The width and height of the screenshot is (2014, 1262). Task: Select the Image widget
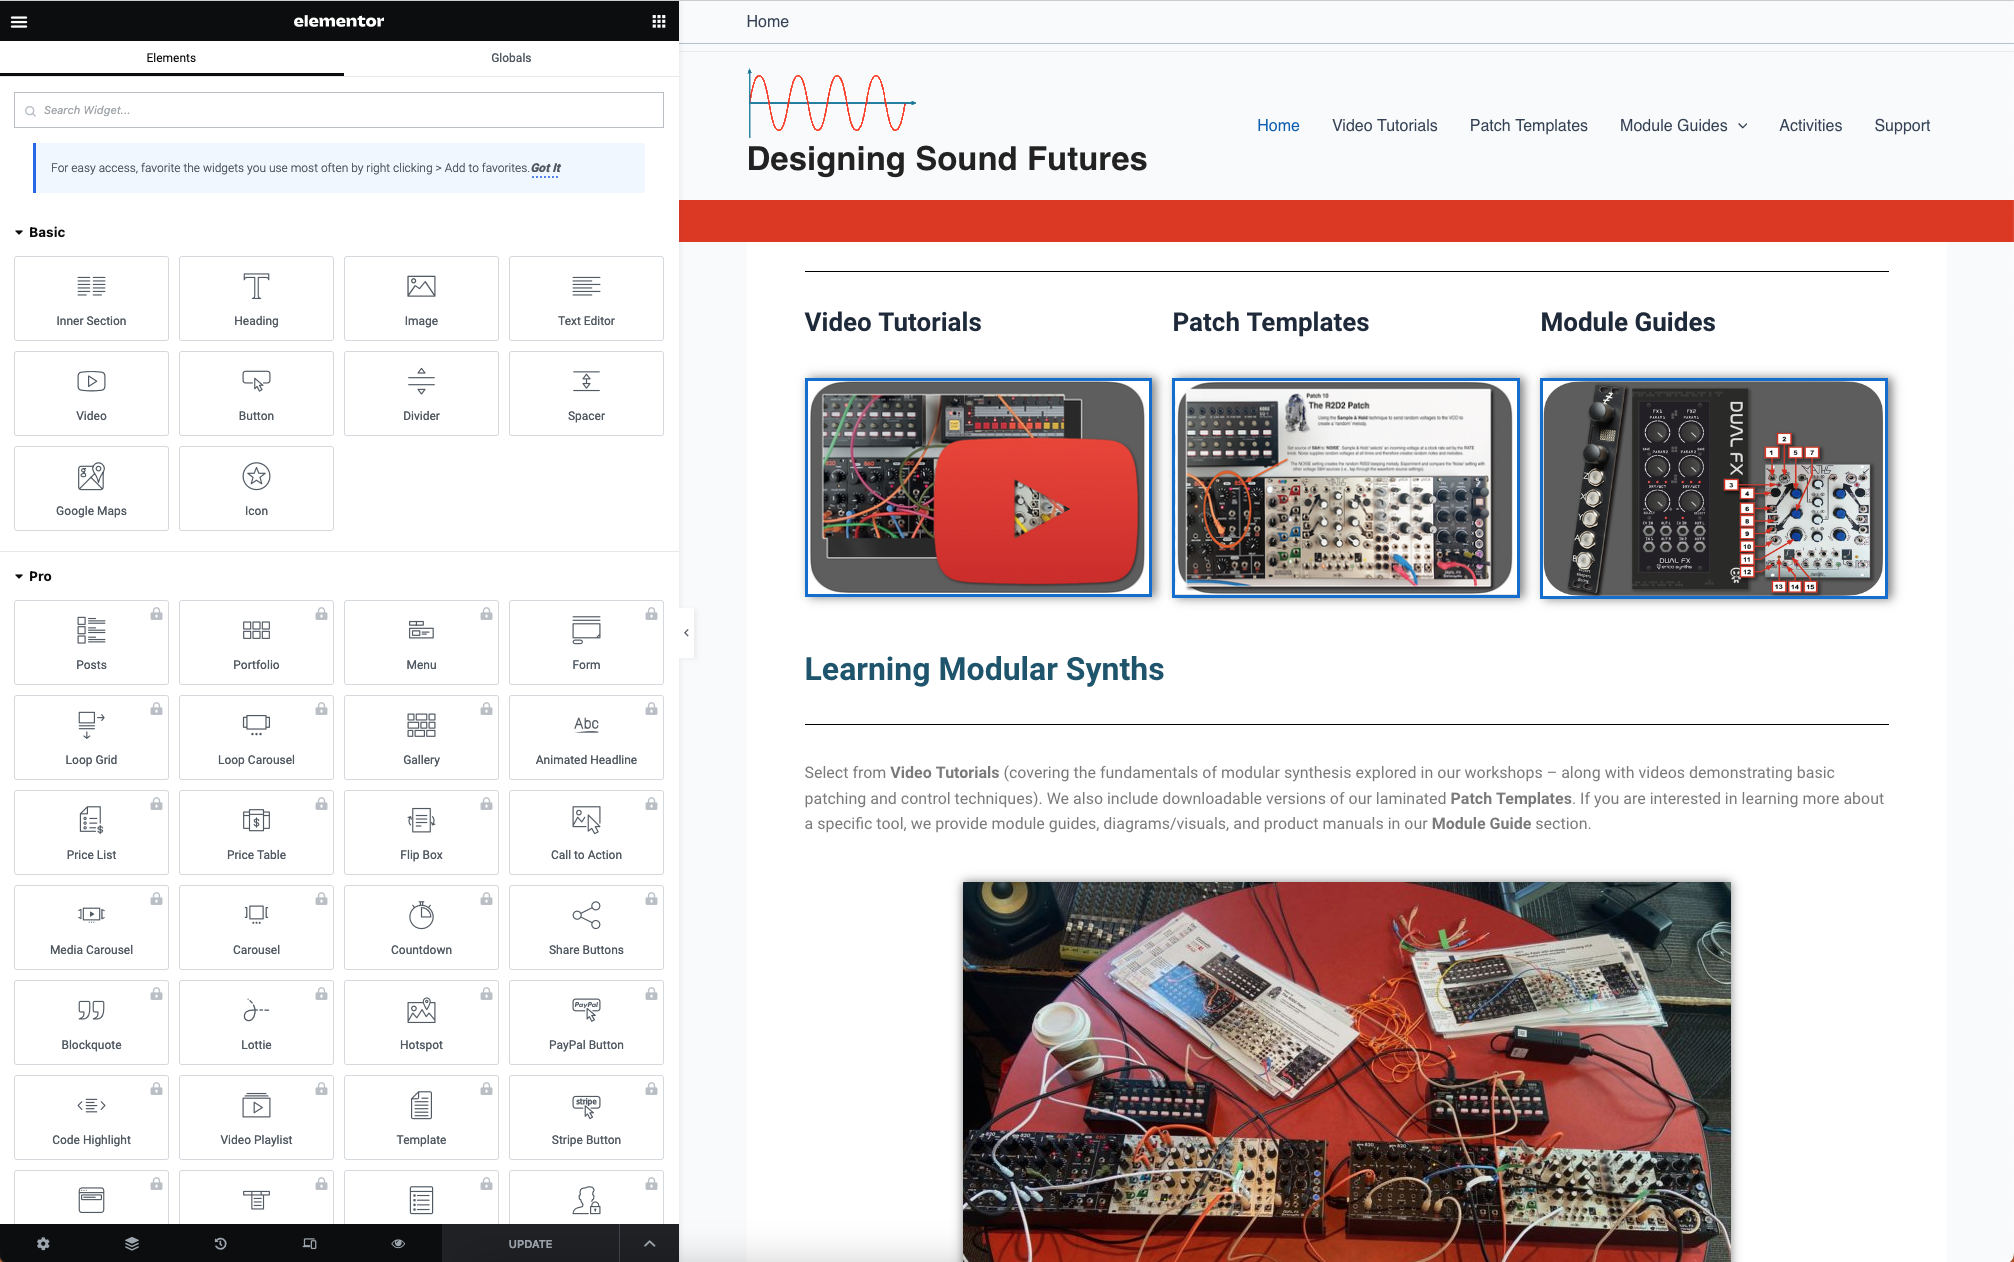tap(421, 298)
